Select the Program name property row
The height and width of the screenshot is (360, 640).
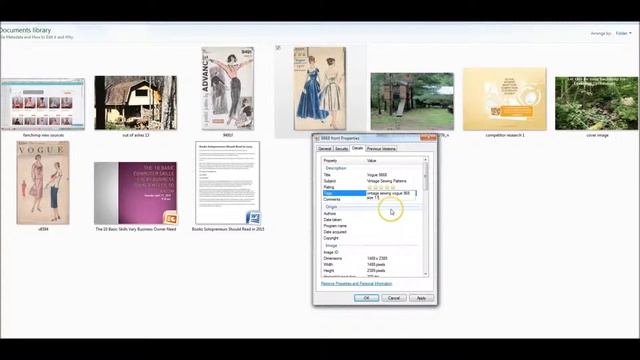coord(372,226)
